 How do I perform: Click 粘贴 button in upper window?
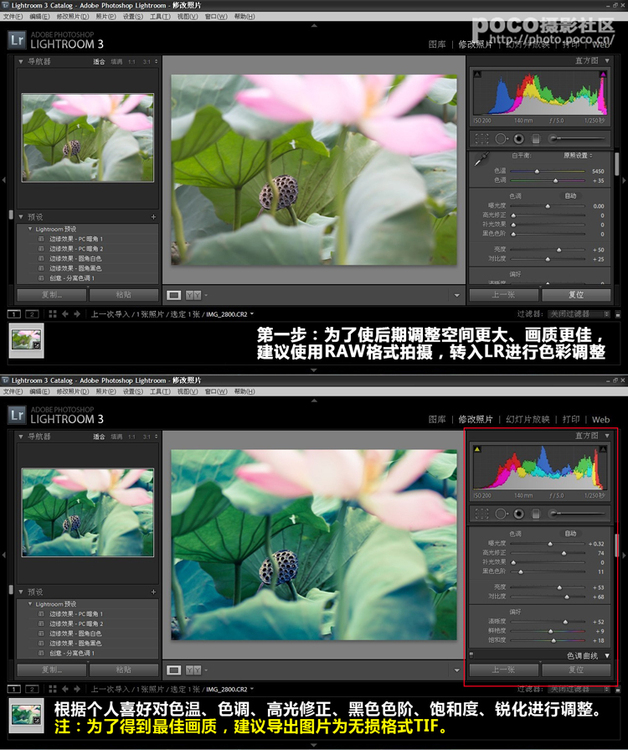tap(123, 295)
